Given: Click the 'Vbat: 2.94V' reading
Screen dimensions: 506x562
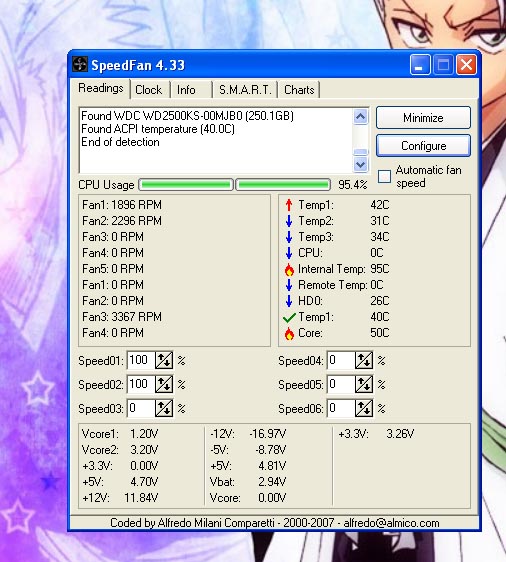Looking at the screenshot, I should pyautogui.click(x=248, y=482).
